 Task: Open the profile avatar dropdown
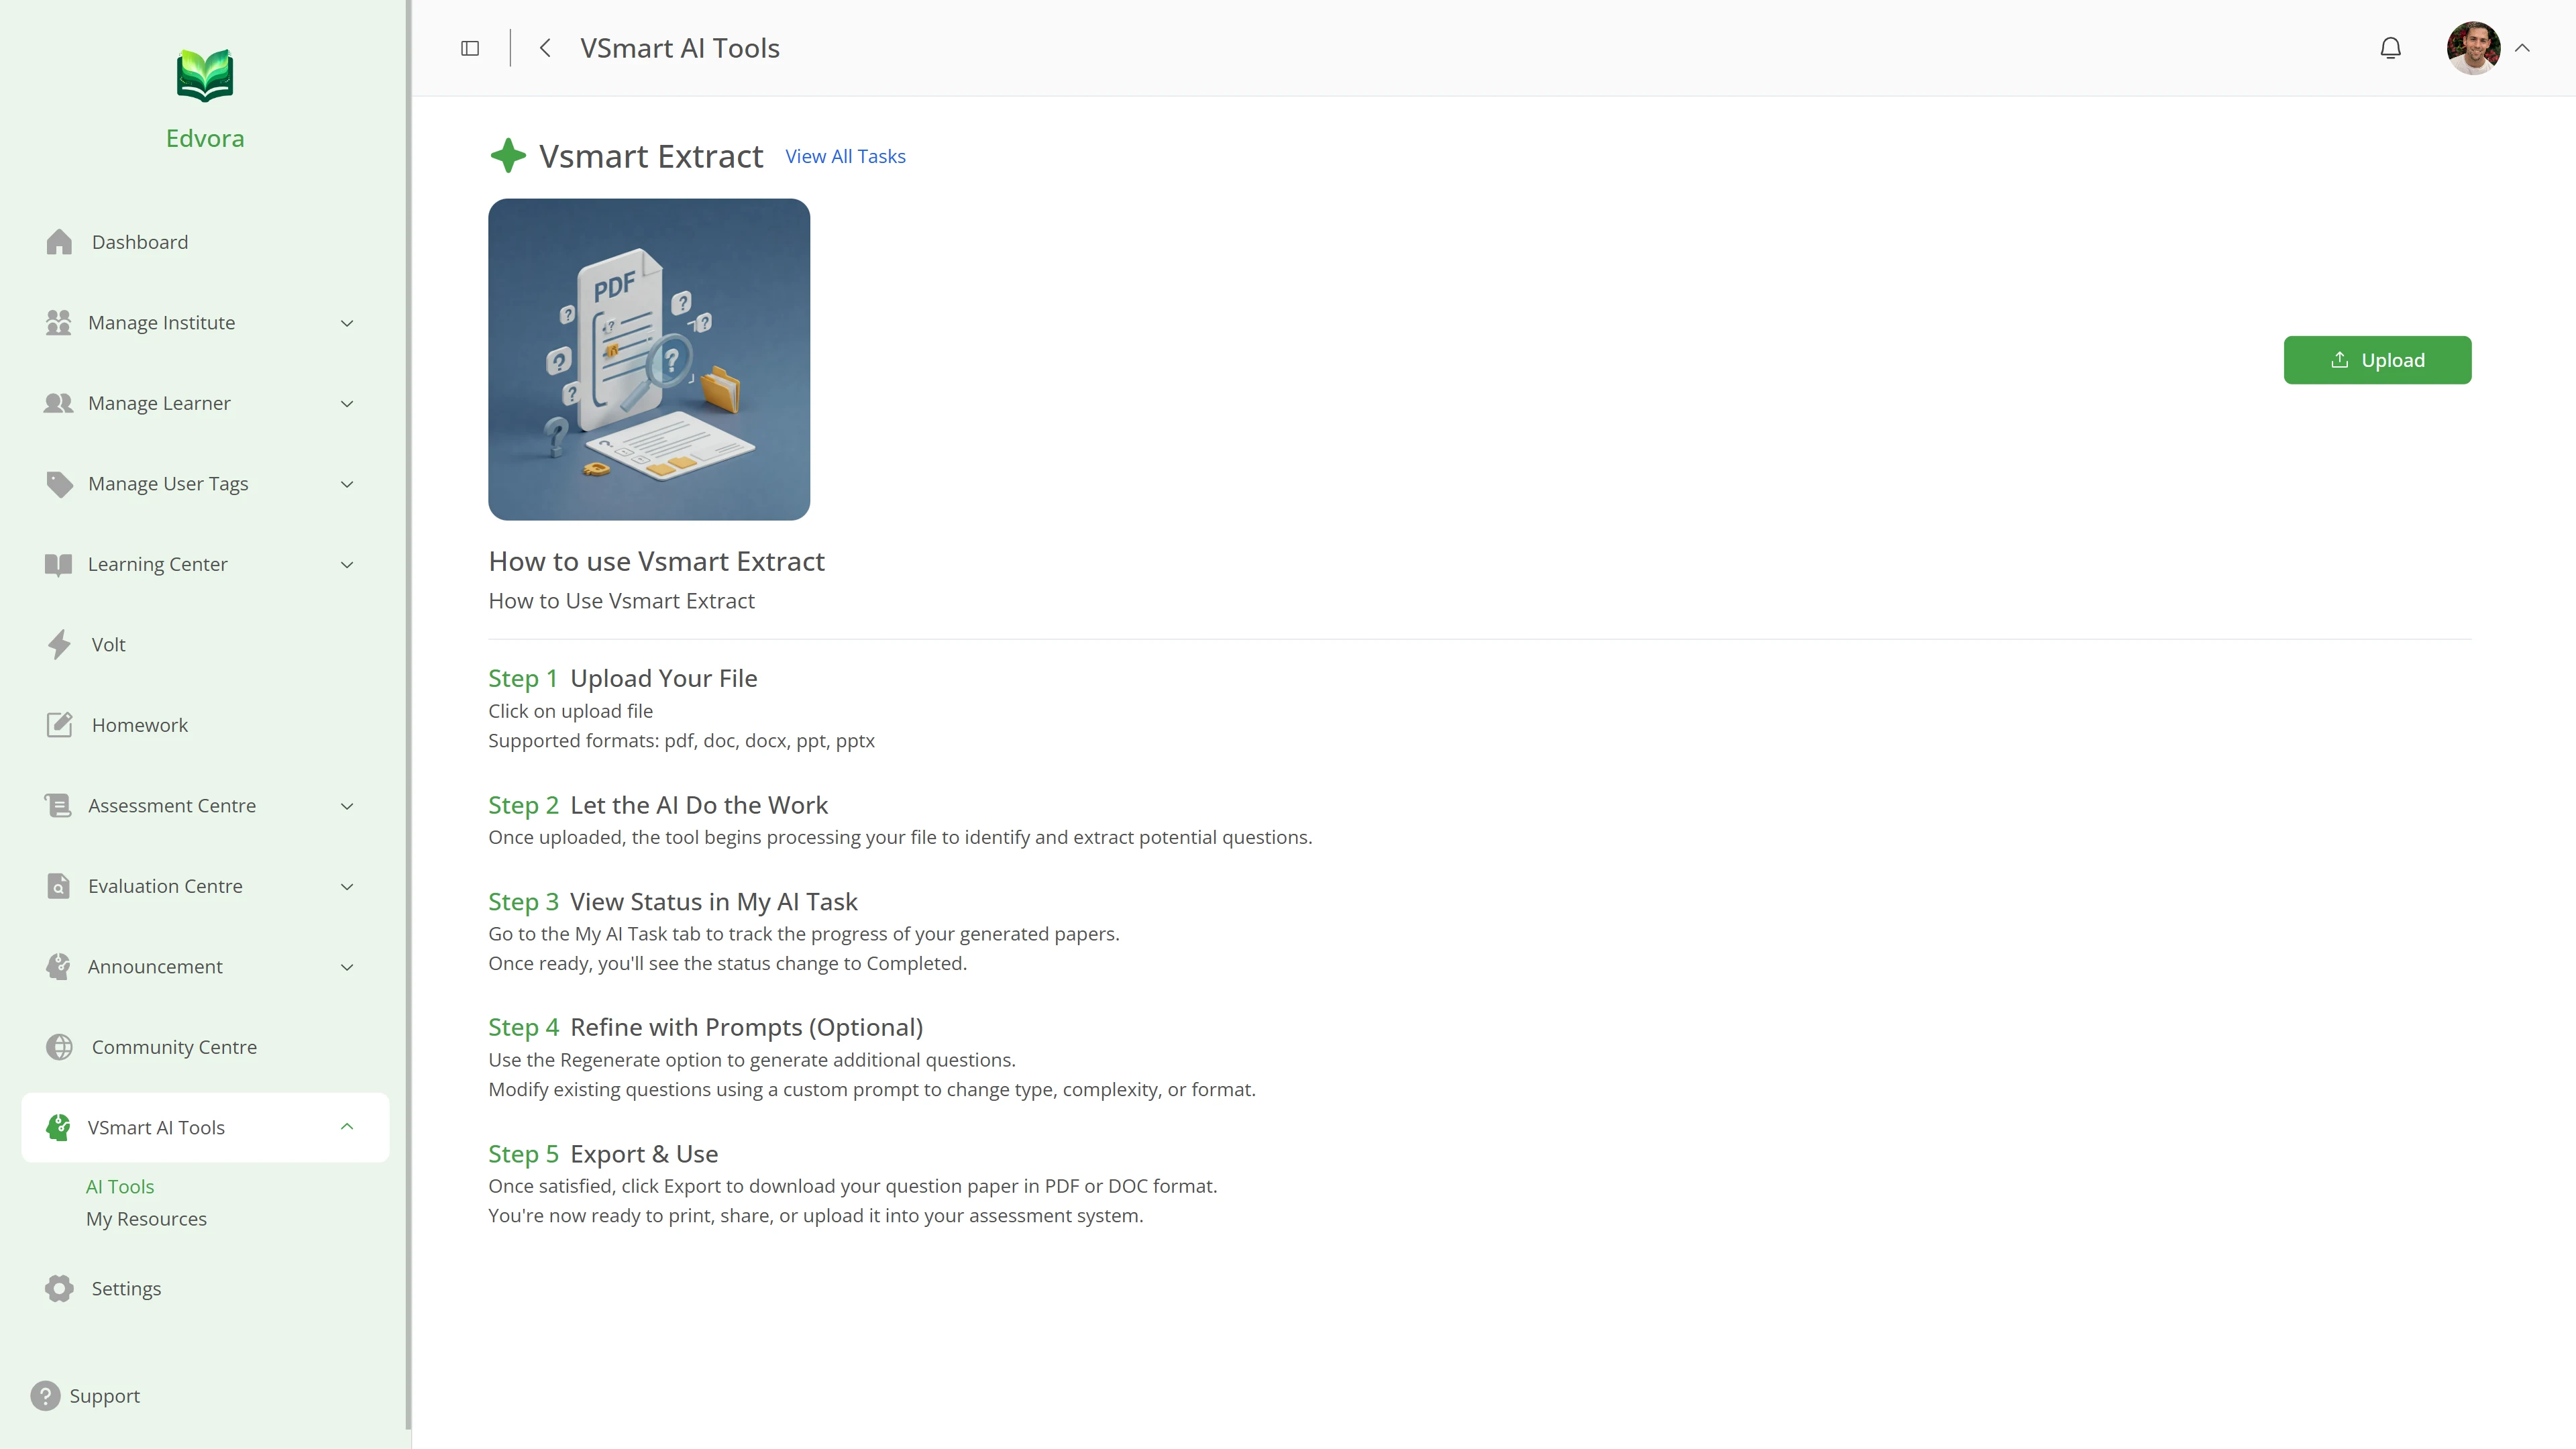(2474, 48)
